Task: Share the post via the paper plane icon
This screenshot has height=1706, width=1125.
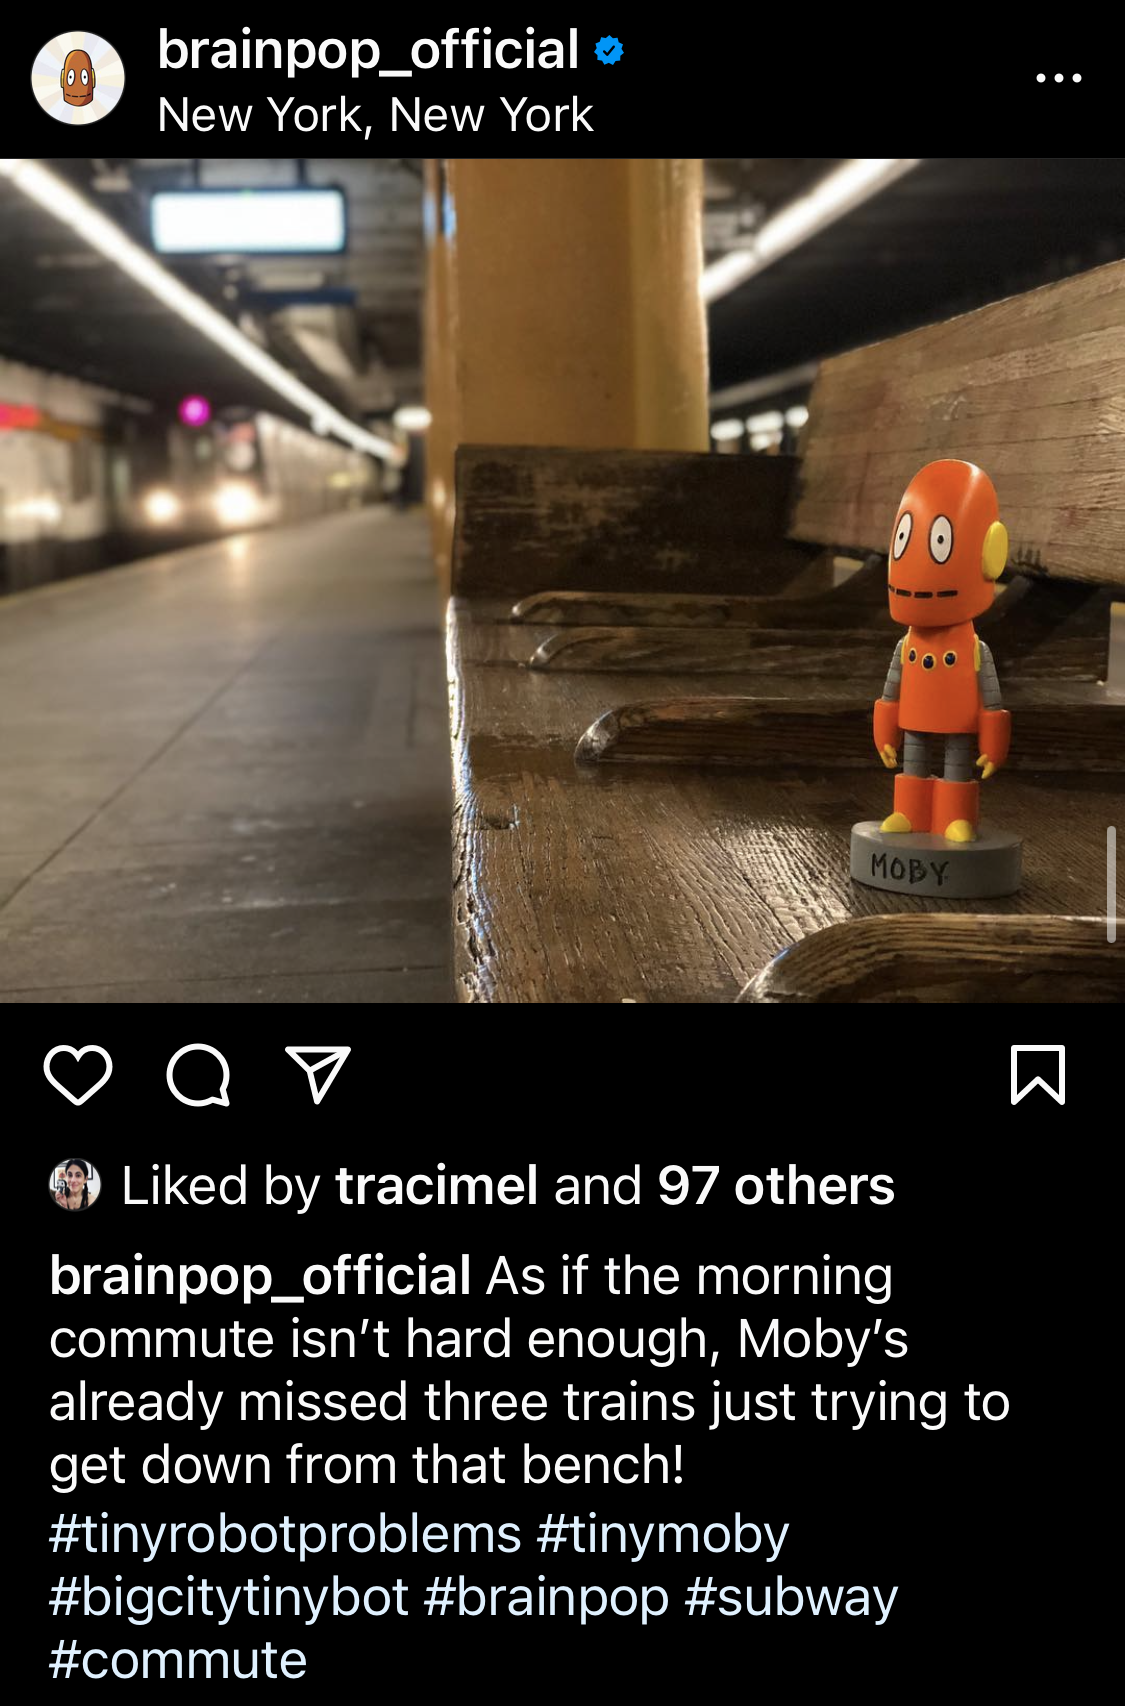Action: [x=318, y=1075]
